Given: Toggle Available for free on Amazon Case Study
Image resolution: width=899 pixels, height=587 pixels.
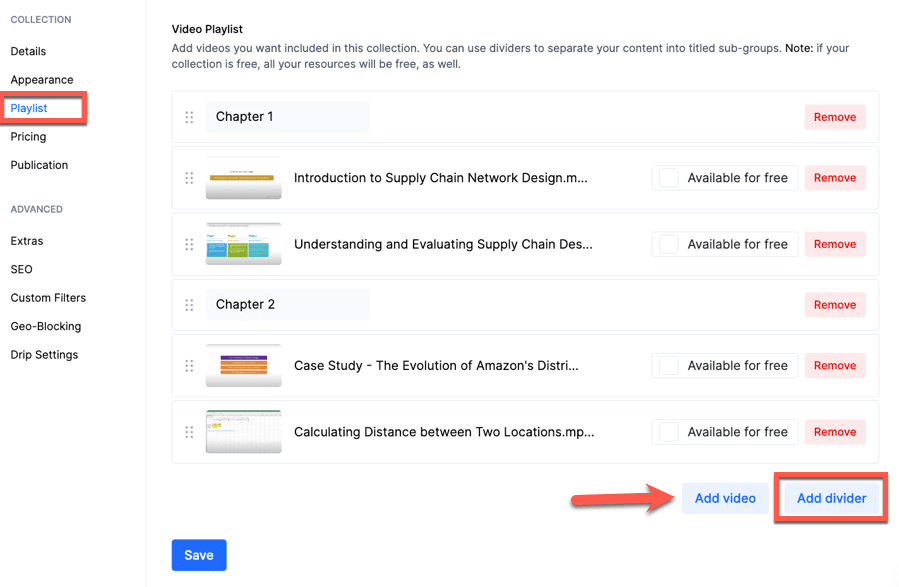Looking at the screenshot, I should 669,366.
